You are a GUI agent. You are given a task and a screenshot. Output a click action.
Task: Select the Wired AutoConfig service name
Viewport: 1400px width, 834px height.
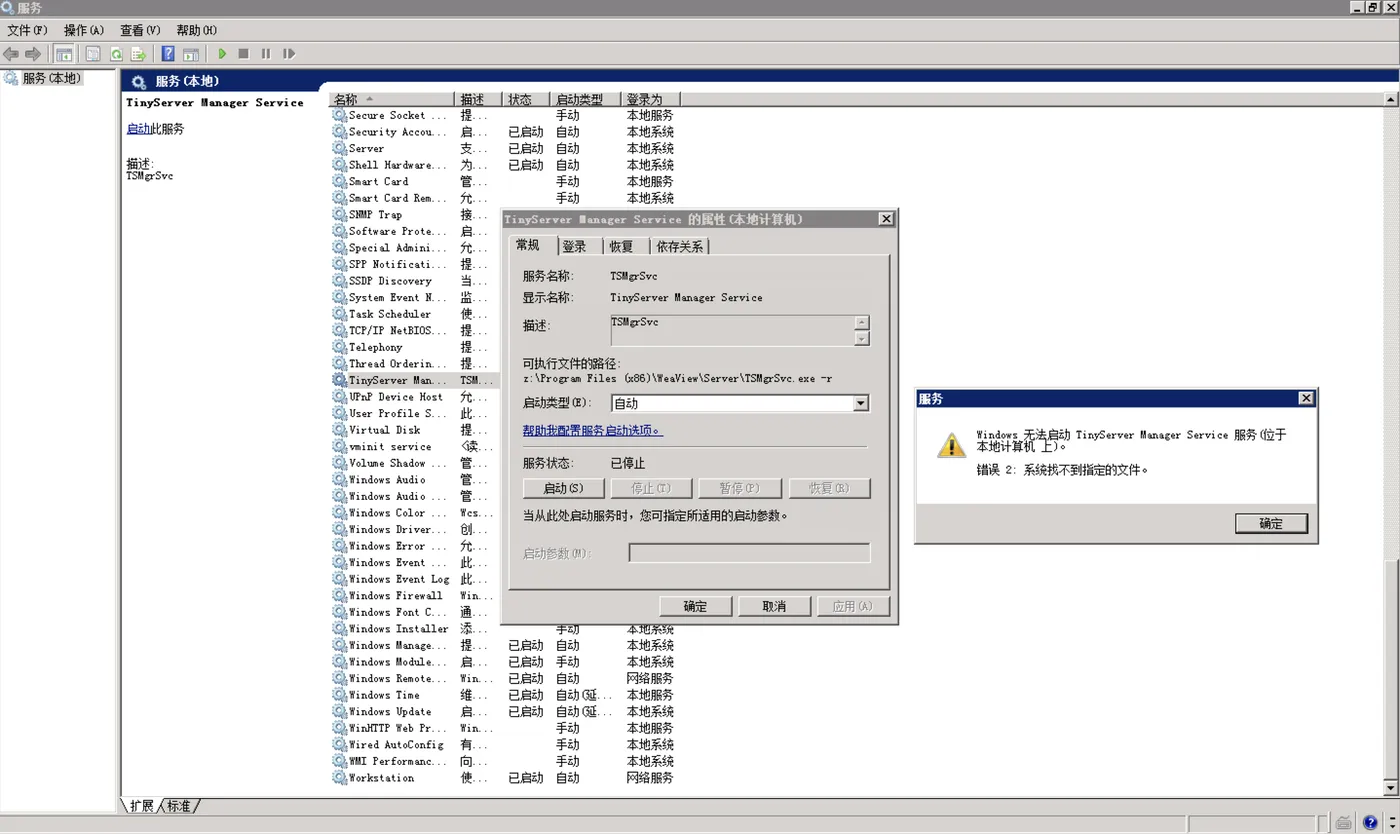click(396, 745)
